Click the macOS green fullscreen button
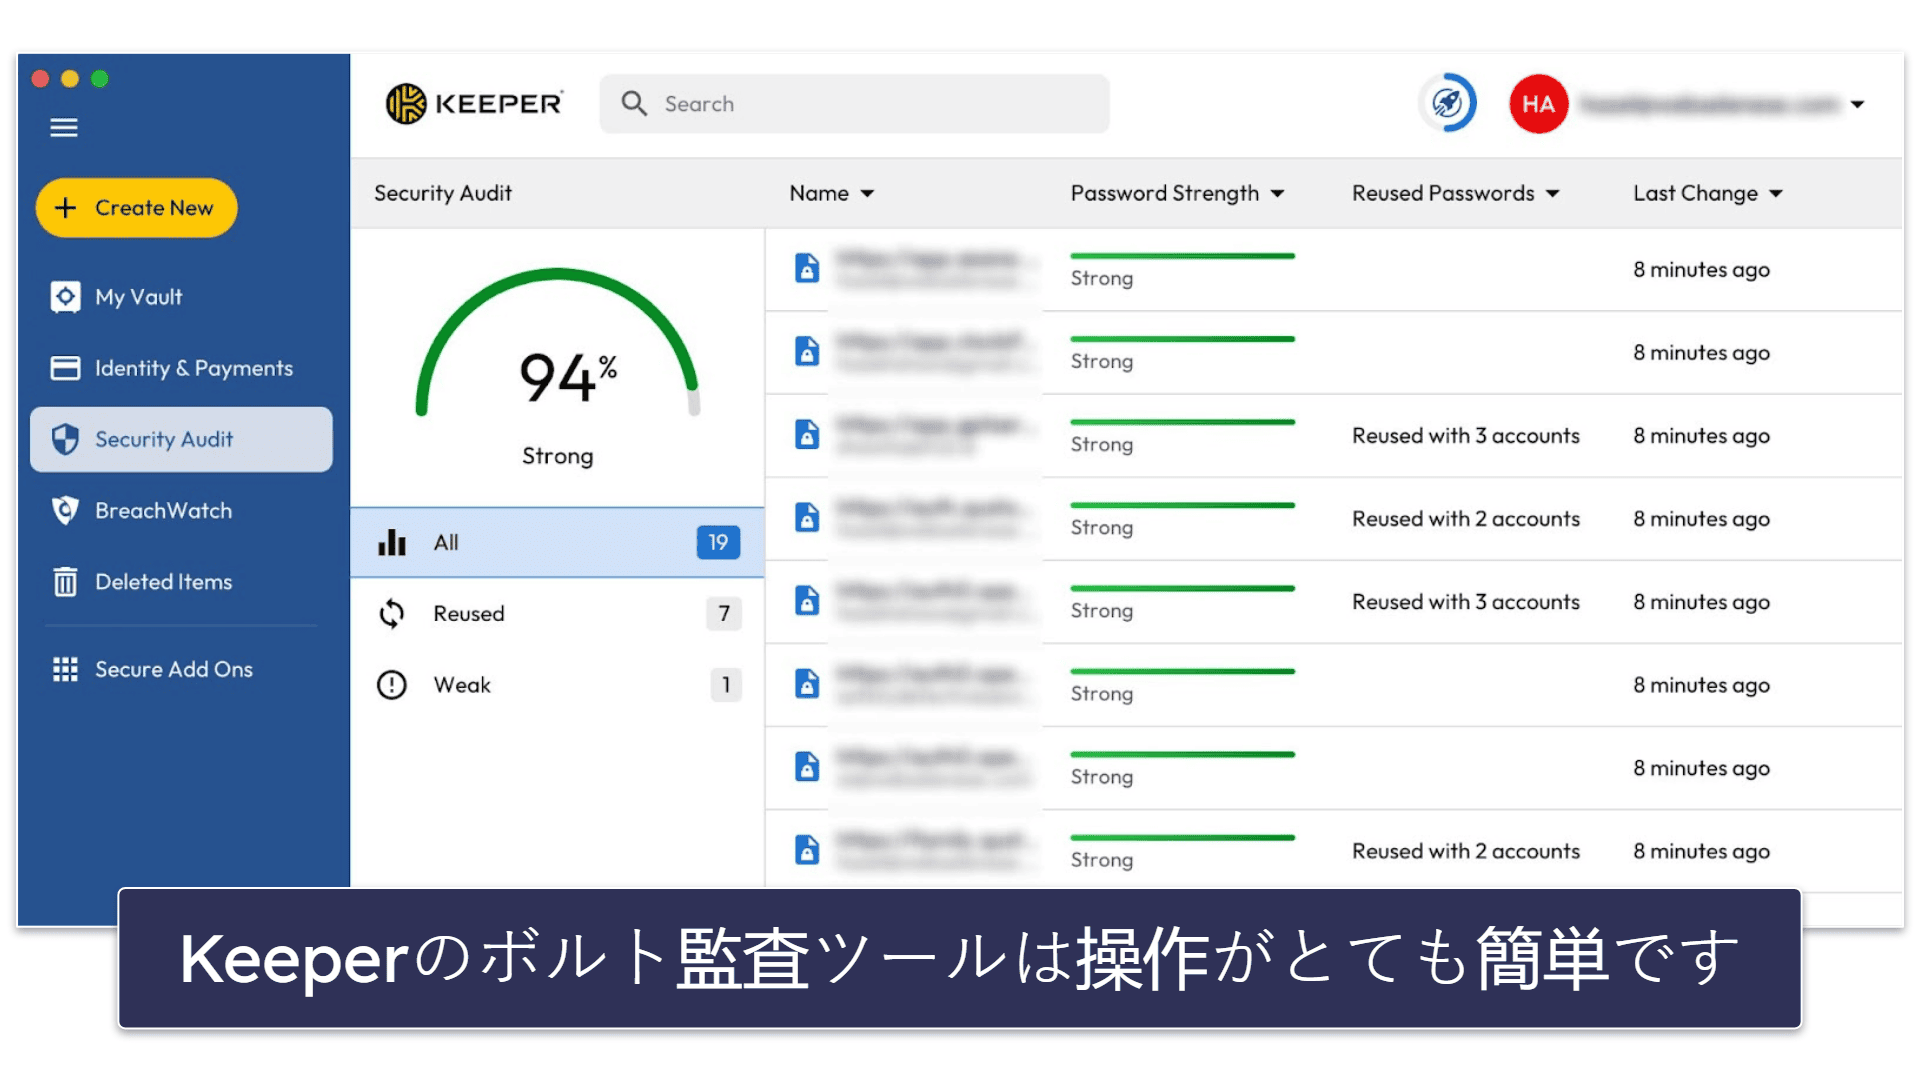 [100, 78]
